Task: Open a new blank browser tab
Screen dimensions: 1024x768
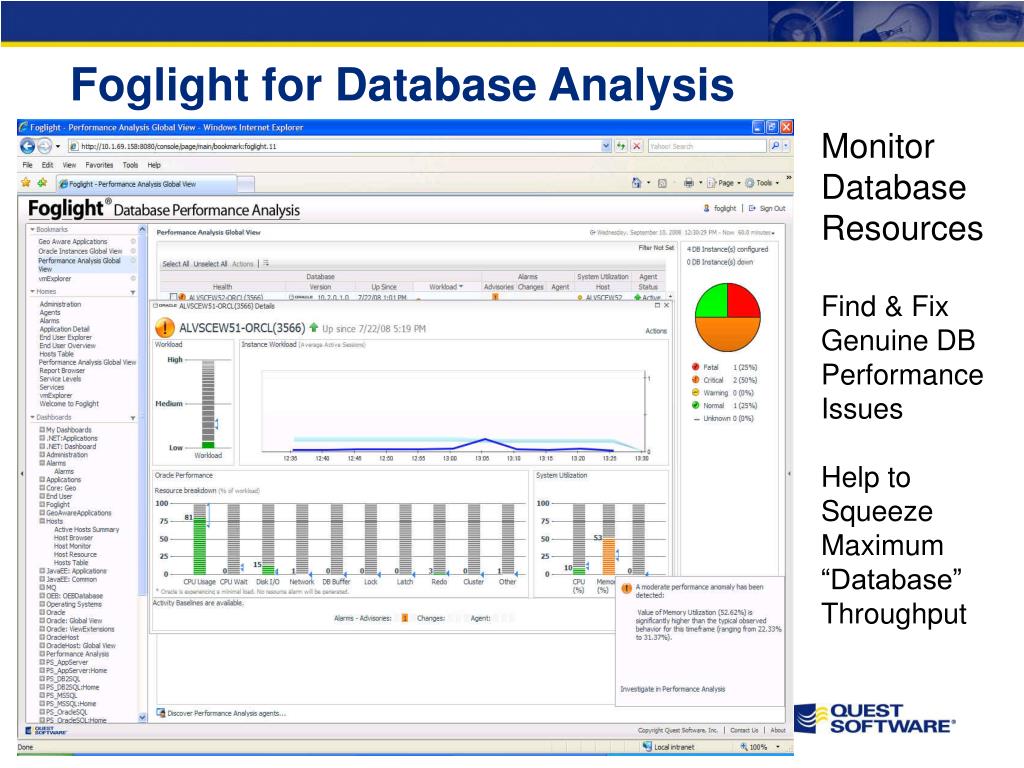Action: (246, 185)
